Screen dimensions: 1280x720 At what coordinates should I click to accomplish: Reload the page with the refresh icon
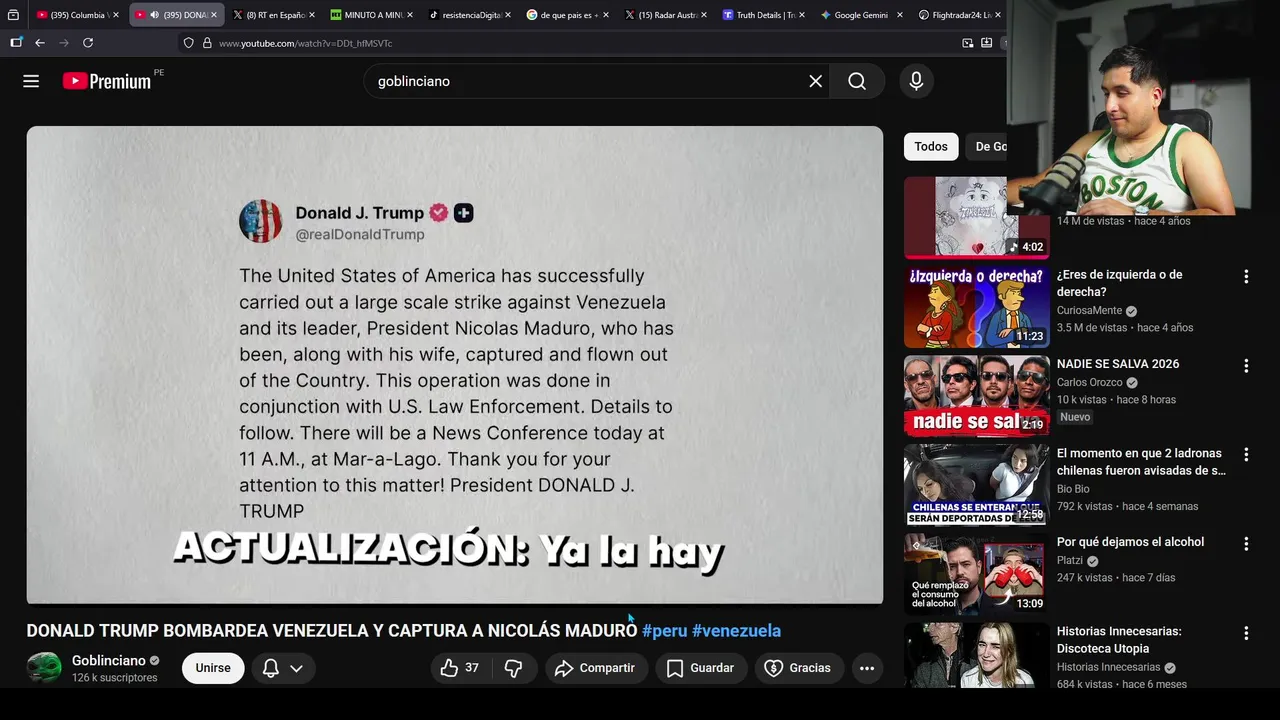tap(88, 43)
